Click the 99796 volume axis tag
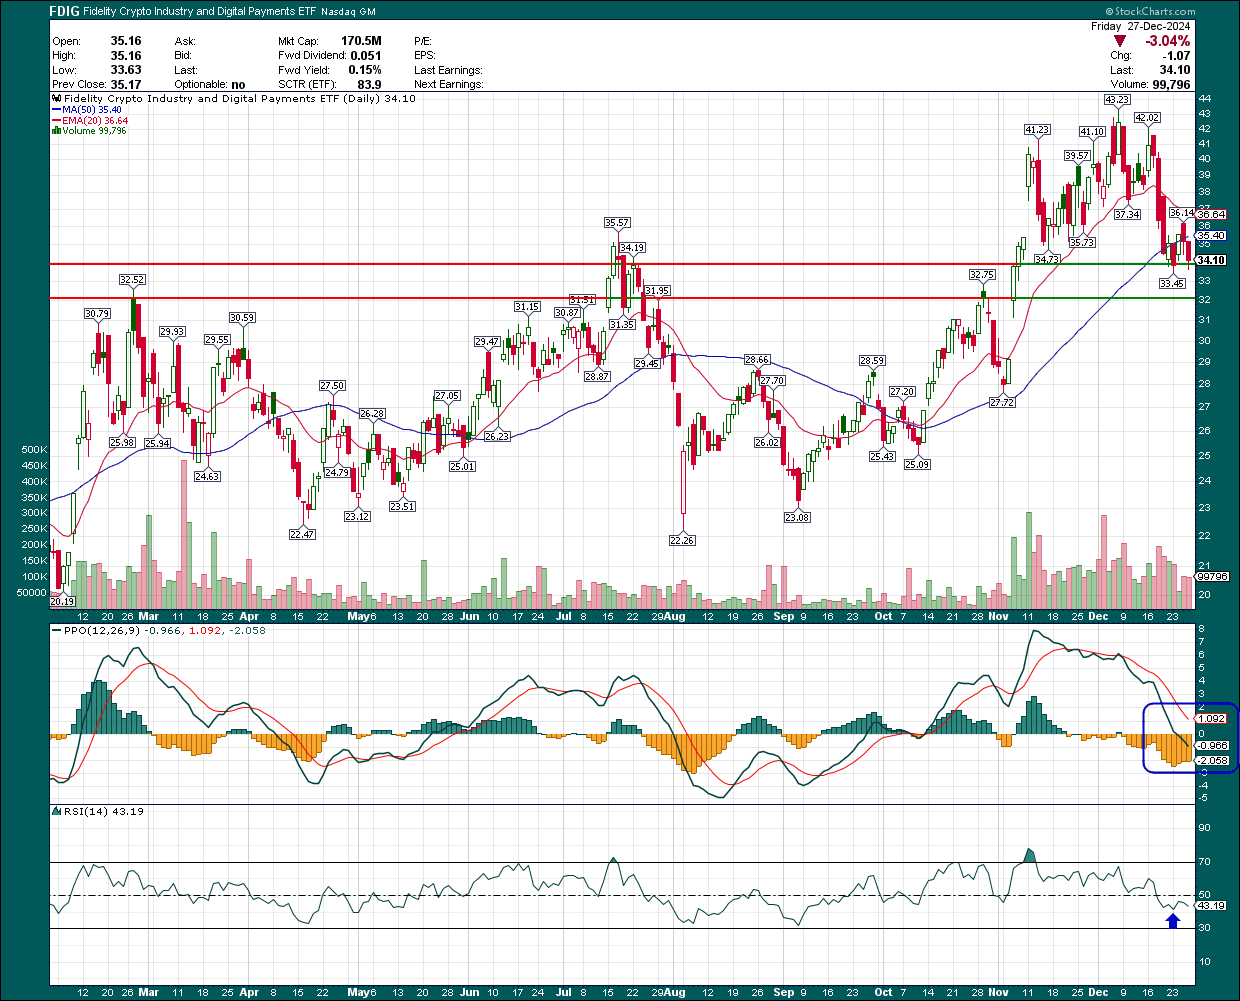 1212,577
